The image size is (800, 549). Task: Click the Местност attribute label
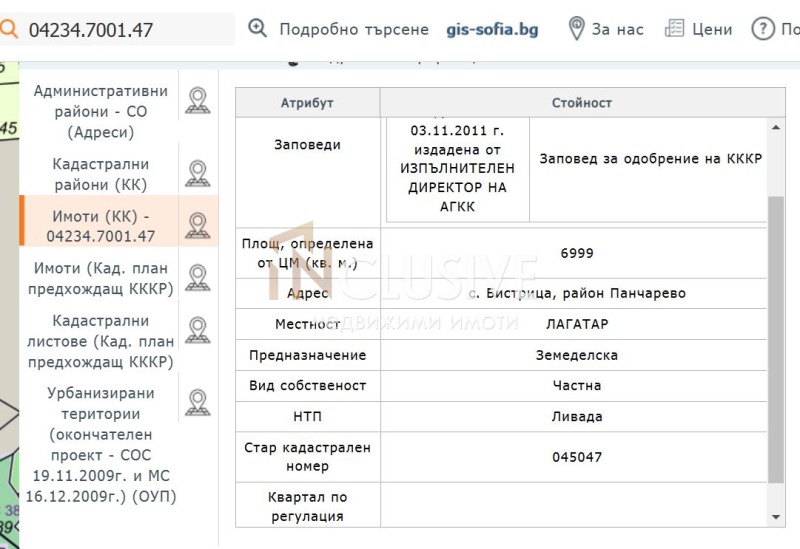(307, 324)
